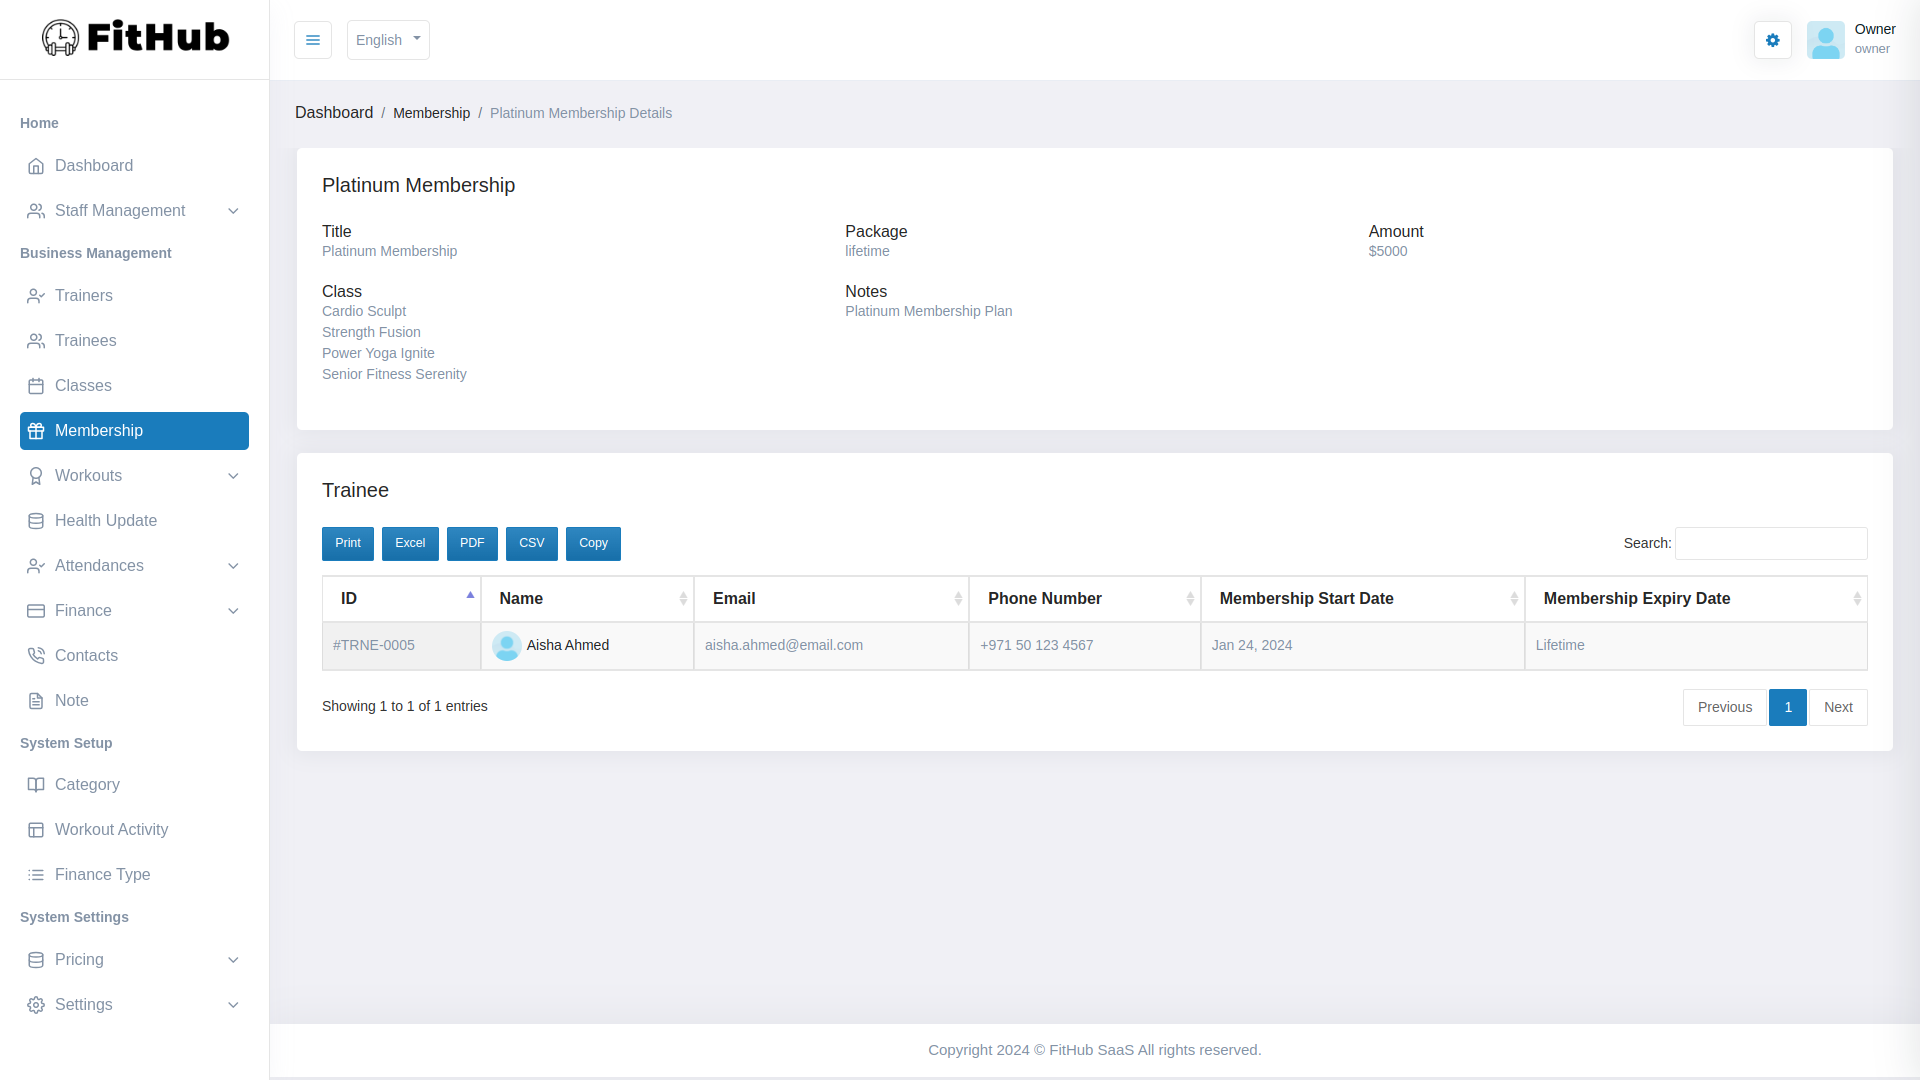
Task: Click the hamburger menu button
Action: (313, 40)
